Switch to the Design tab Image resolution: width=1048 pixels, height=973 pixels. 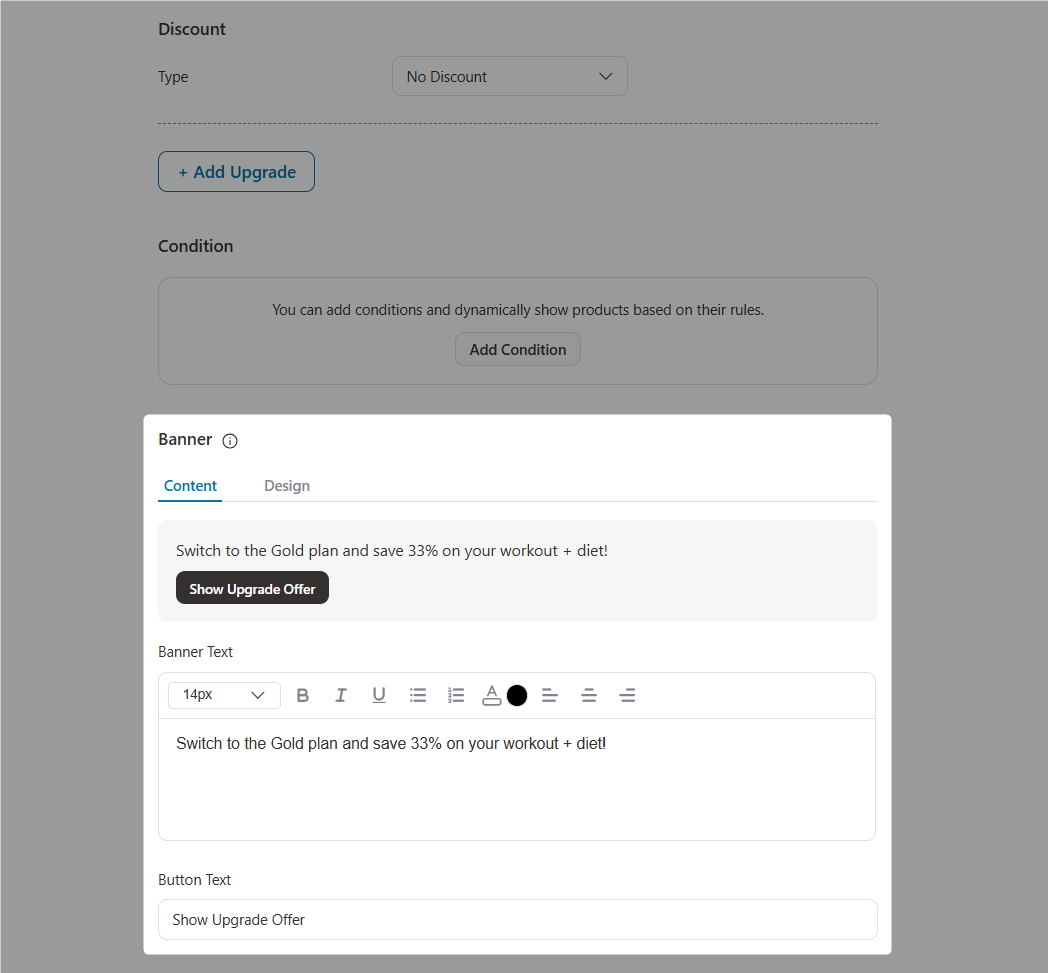(287, 486)
